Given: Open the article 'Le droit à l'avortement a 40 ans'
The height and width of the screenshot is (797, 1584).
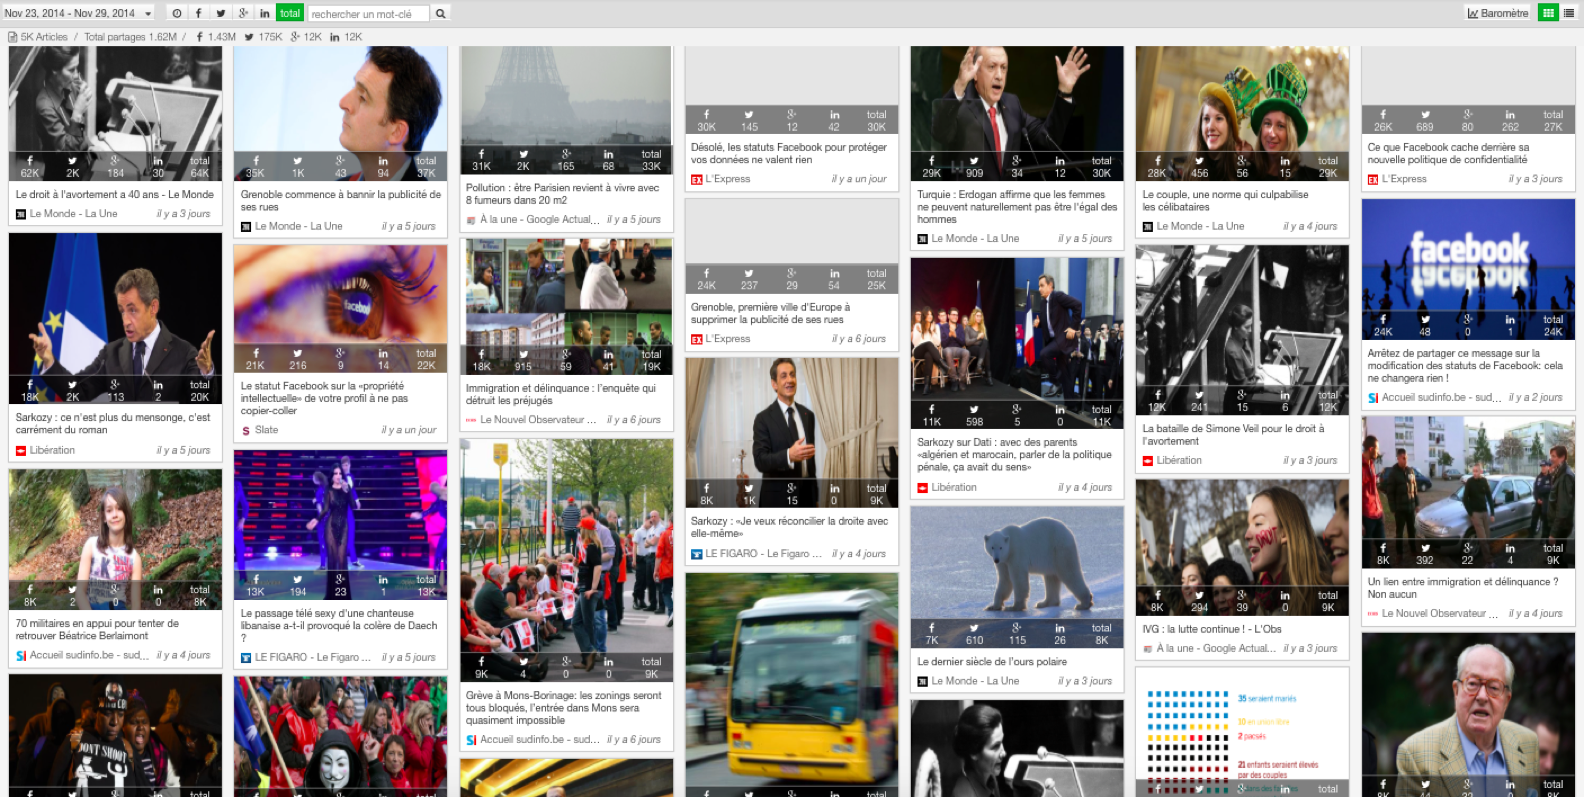Looking at the screenshot, I should (x=115, y=195).
